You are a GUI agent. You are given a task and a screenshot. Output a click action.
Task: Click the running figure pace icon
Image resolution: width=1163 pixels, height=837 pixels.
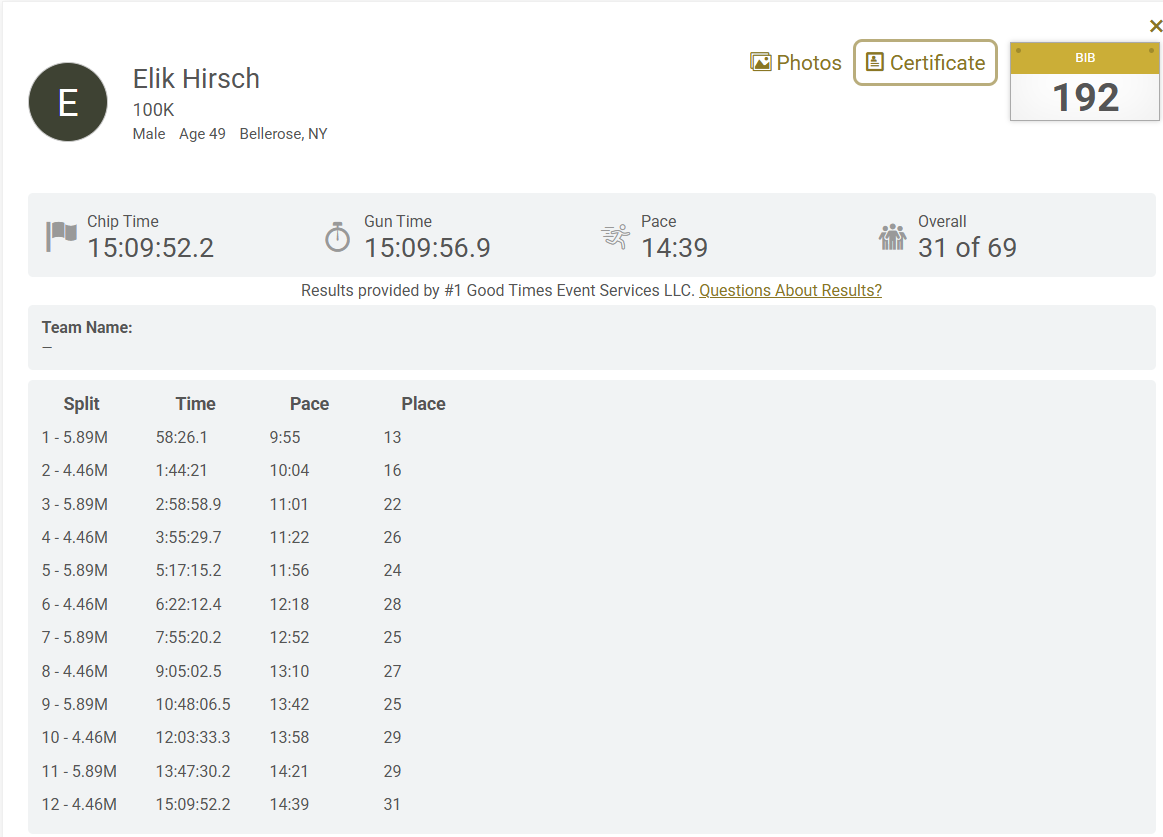point(615,237)
